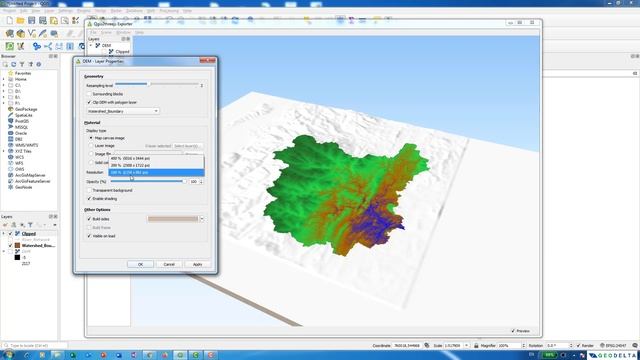Image resolution: width=640 pixels, height=360 pixels.
Task: Toggle the Enable shading checkbox
Action: [89, 199]
